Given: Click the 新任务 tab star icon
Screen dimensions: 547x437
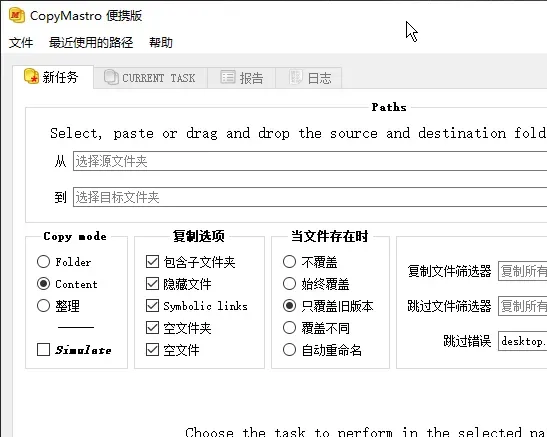Looking at the screenshot, I should click(x=31, y=76).
